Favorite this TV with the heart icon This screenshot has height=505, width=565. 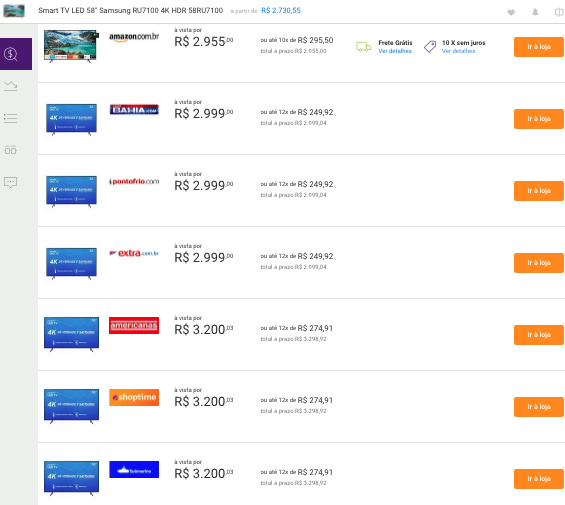point(511,13)
